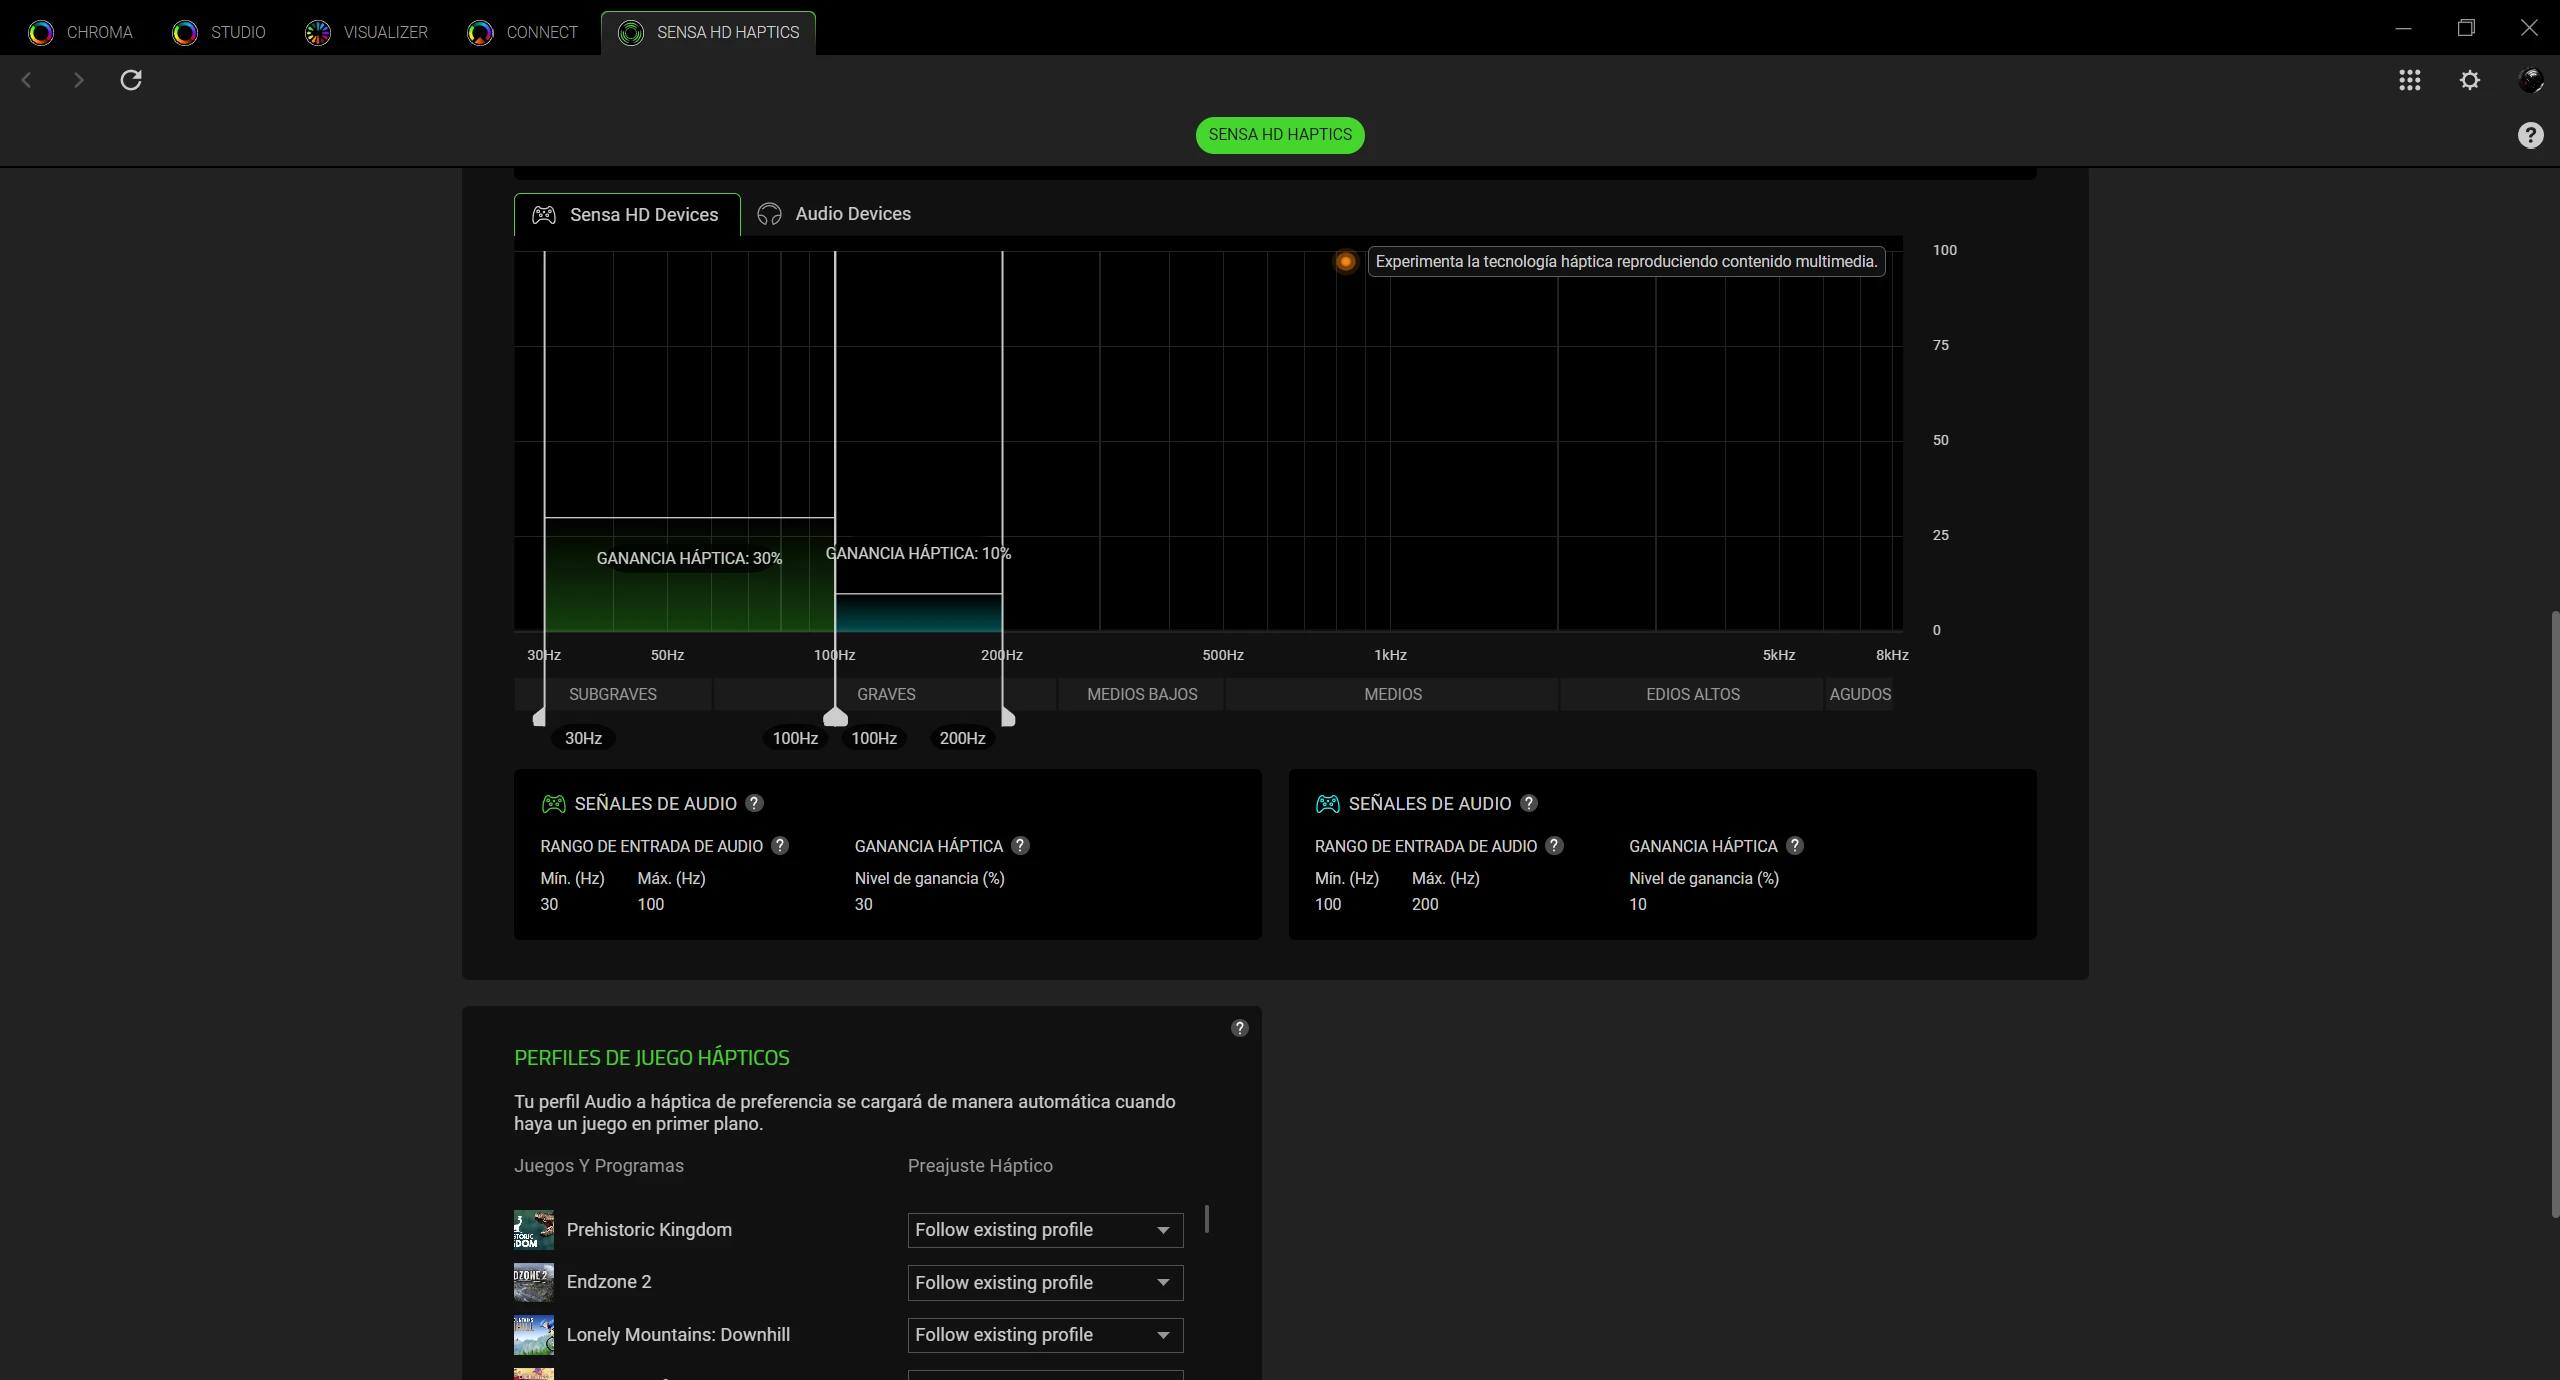Open the VISUALIZER tab
Viewport: 2560px width, 1380px height.
366,32
